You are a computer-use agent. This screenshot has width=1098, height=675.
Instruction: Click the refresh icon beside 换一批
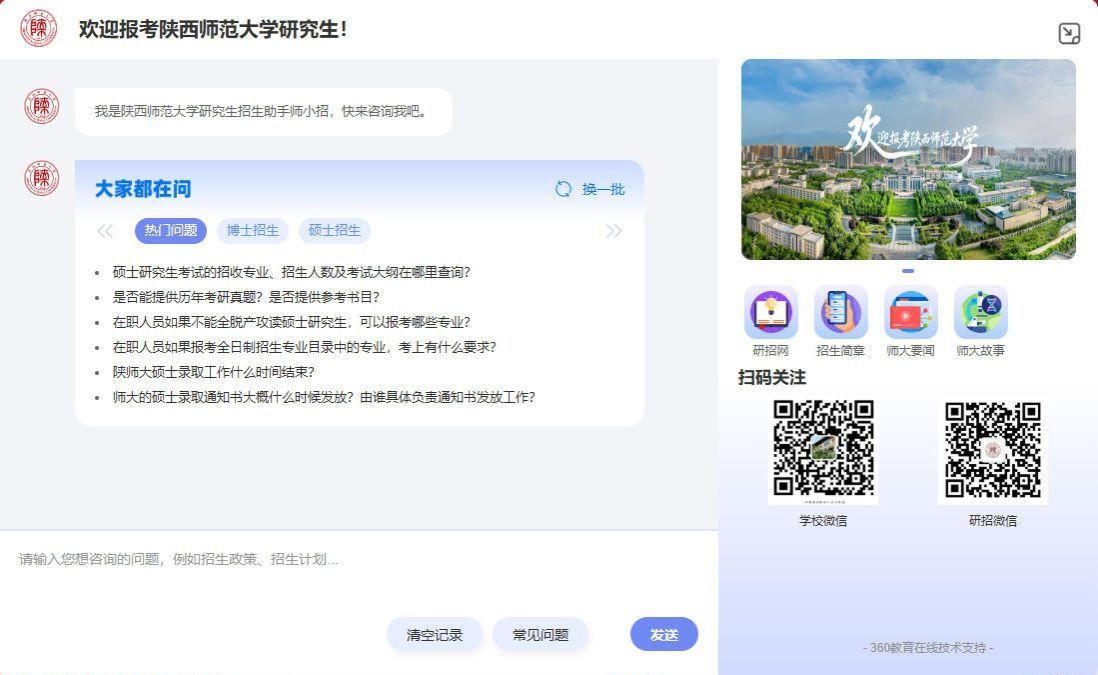(564, 189)
